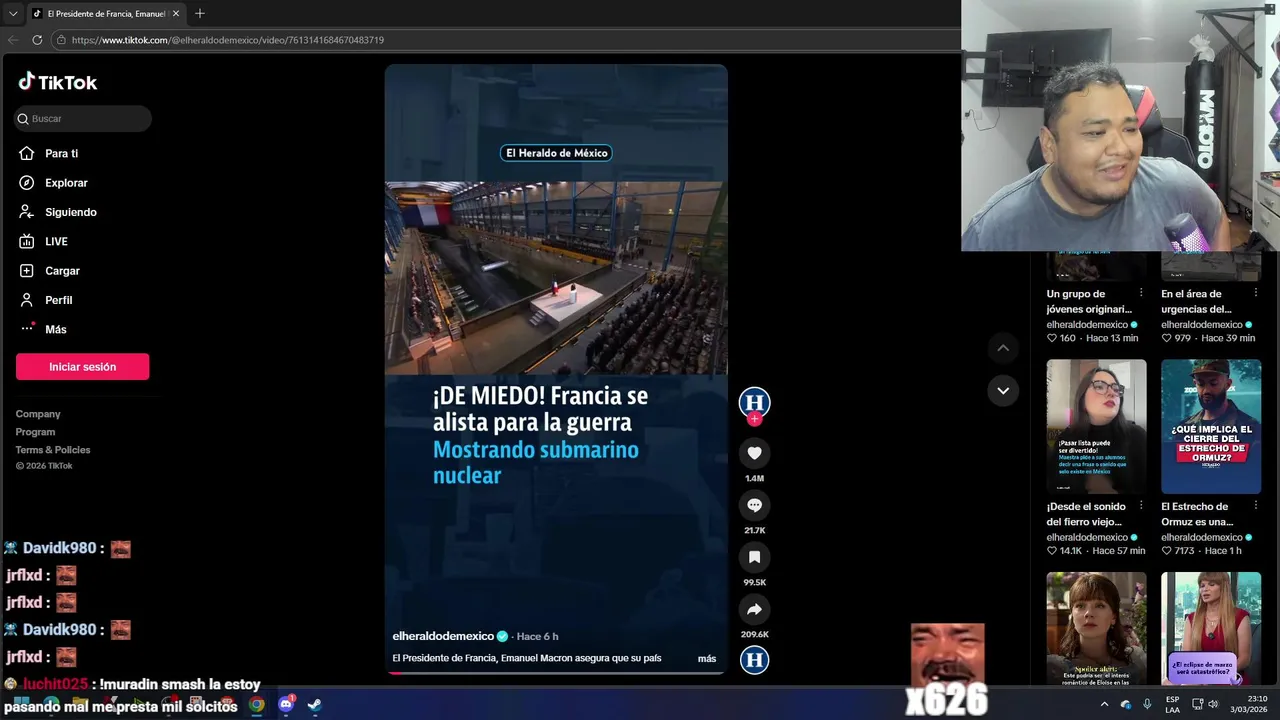The height and width of the screenshot is (720, 1280).
Task: Click the 'Hace 6 h' timestamp
Action: click(538, 636)
